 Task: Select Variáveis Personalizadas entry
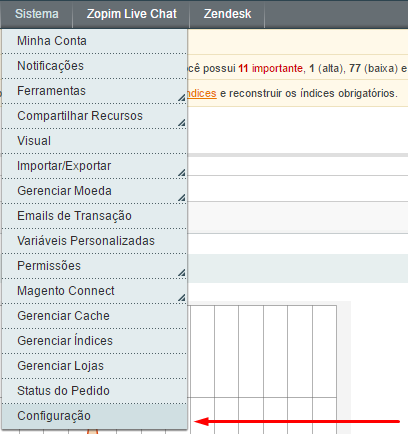[x=94, y=241]
